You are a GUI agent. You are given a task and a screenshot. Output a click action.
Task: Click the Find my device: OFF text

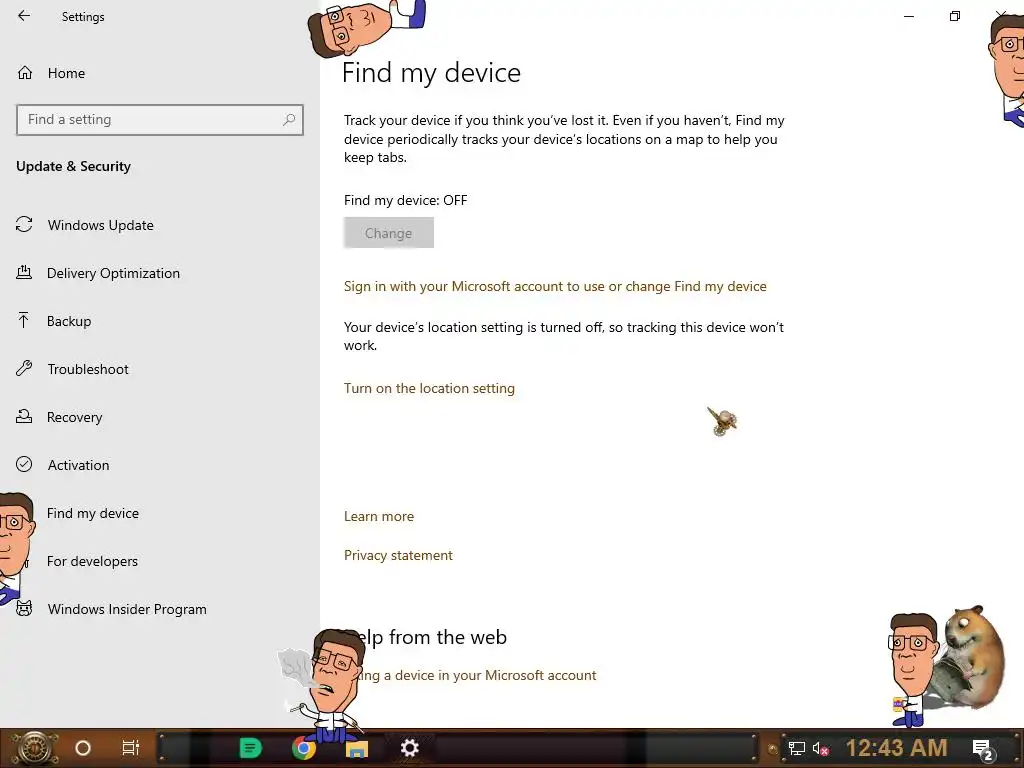[x=406, y=200]
